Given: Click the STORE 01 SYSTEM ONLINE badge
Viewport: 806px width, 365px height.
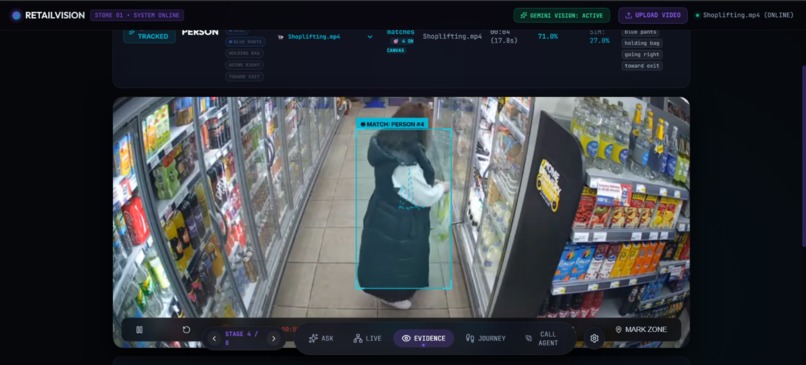Looking at the screenshot, I should pyautogui.click(x=137, y=15).
